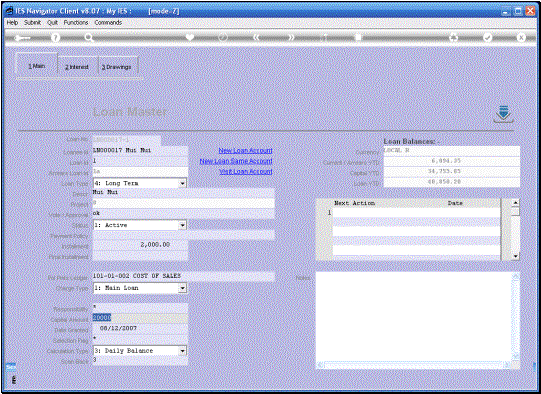Close the IES Navigator Client window
This screenshot has height=394, width=541.
click(530, 12)
